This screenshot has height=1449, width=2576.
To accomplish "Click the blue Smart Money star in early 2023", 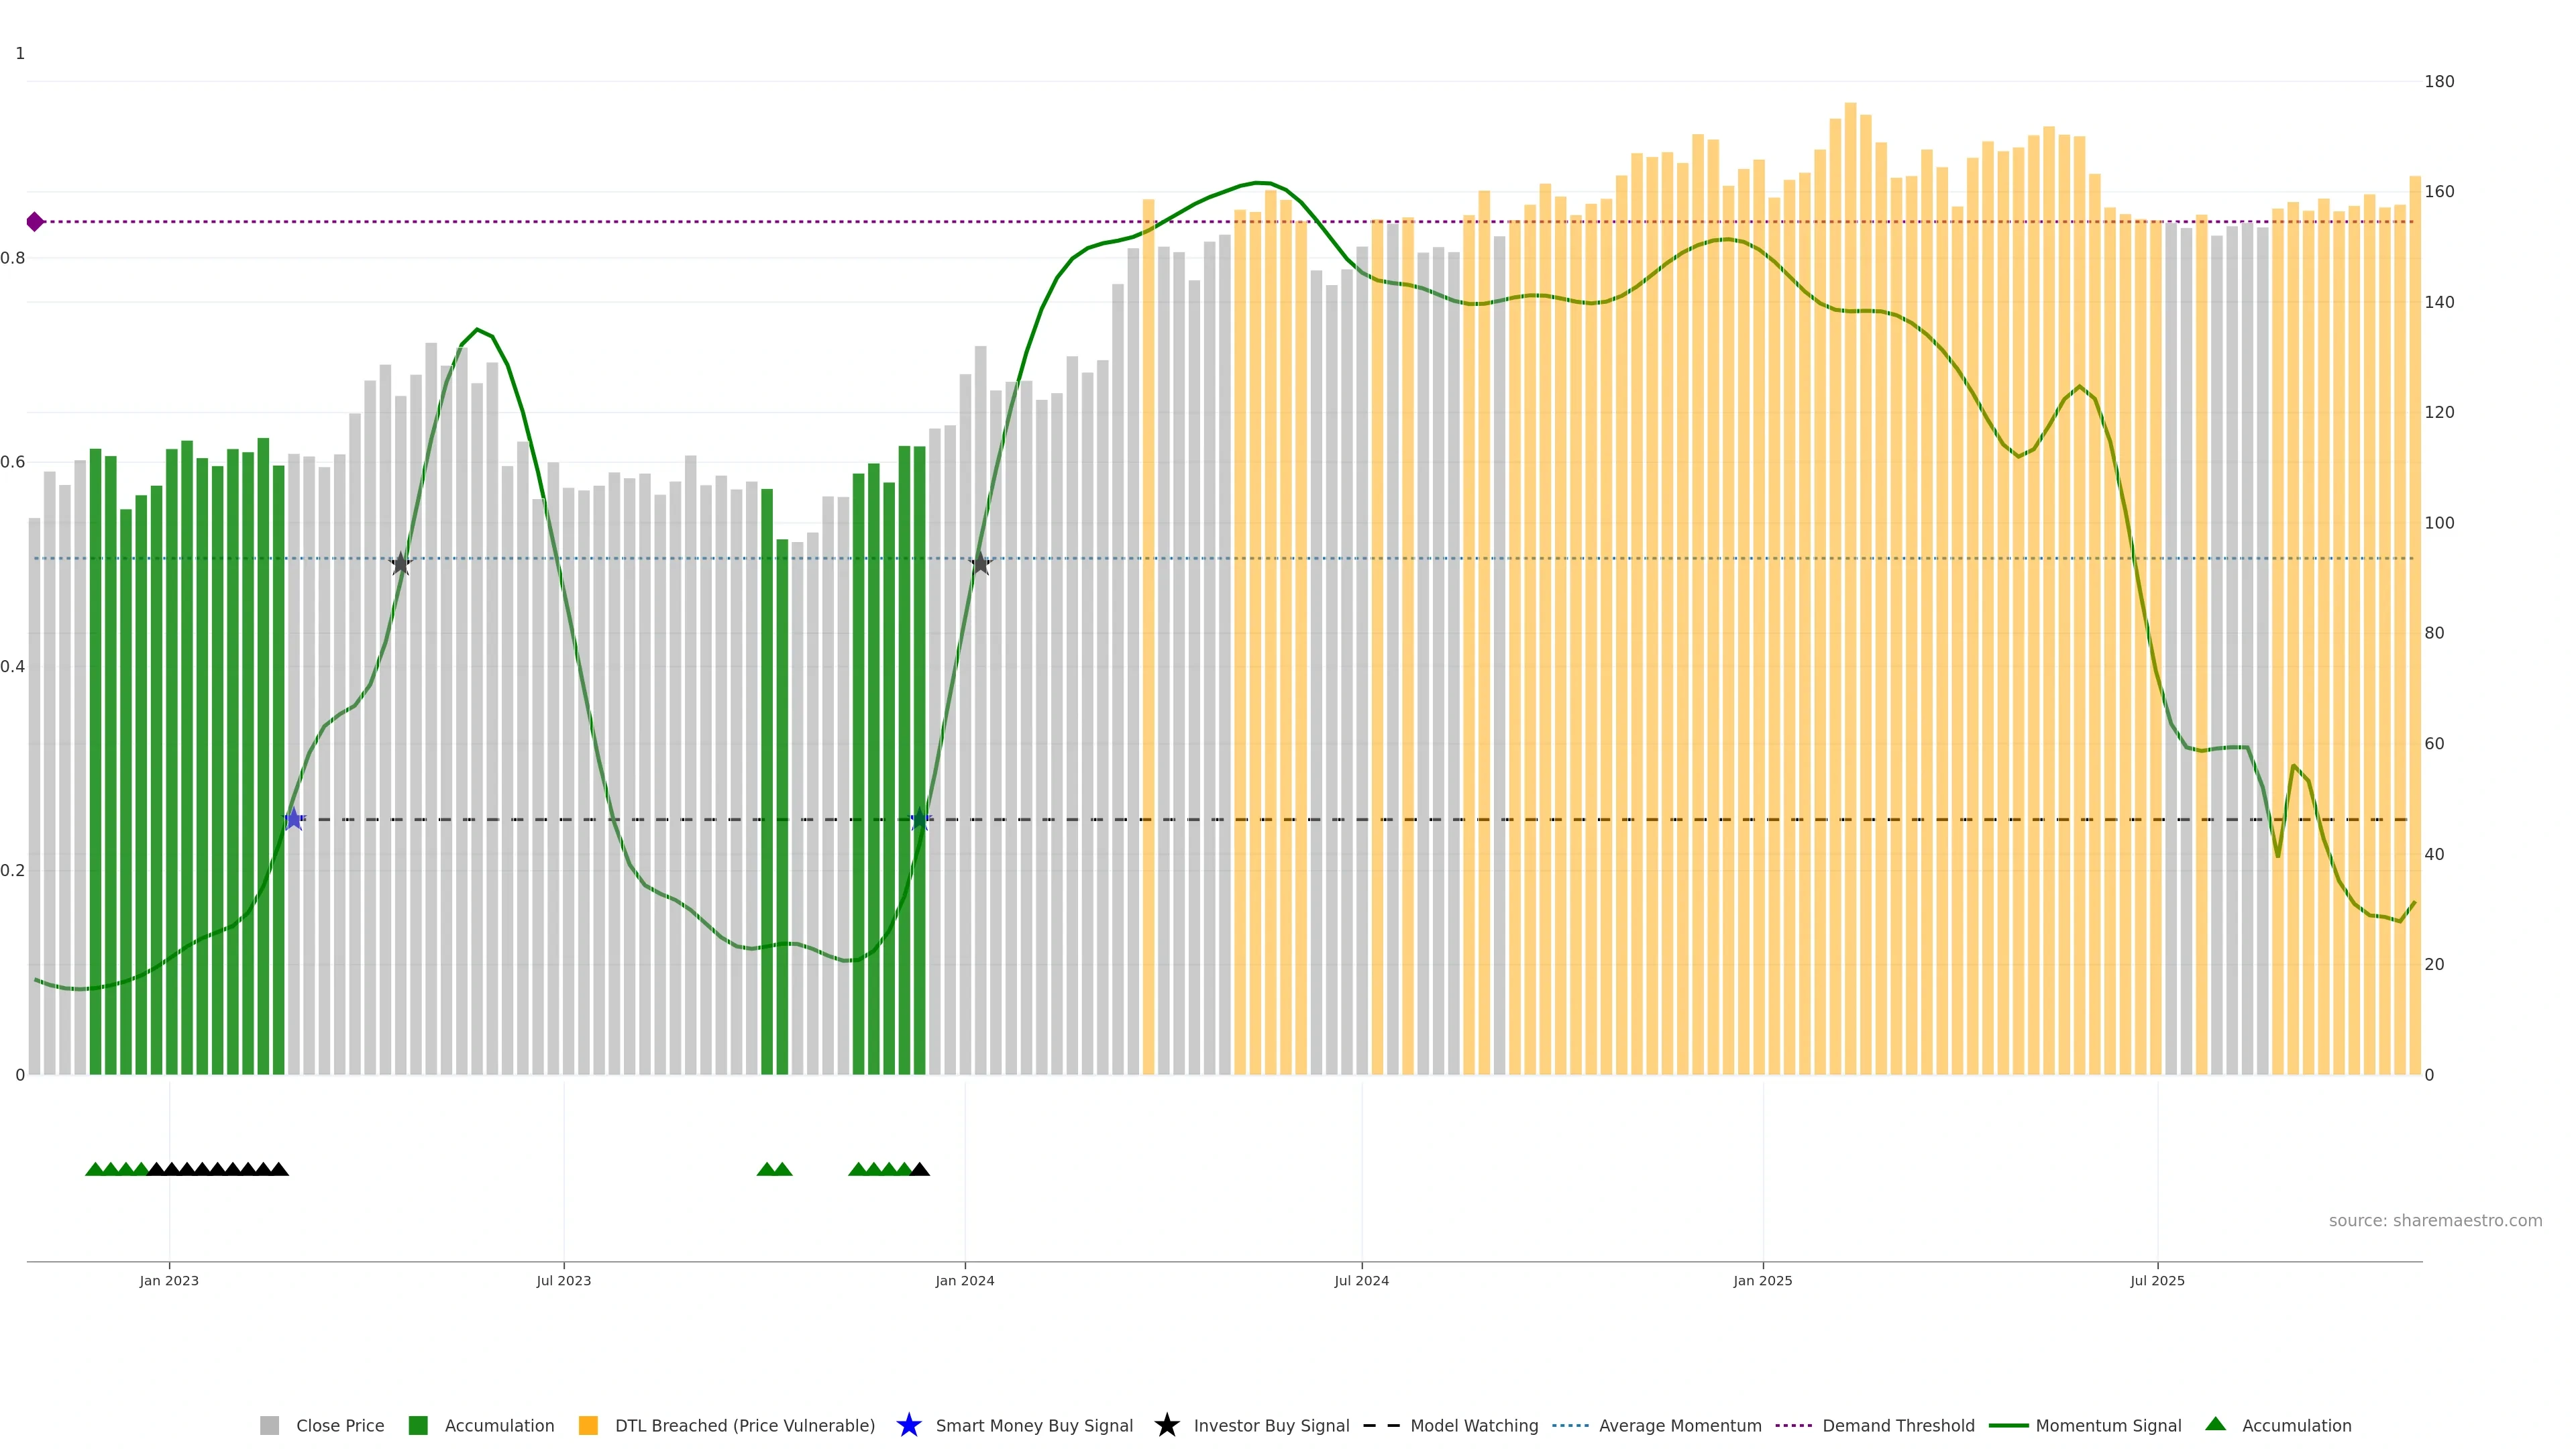I will click(x=294, y=819).
